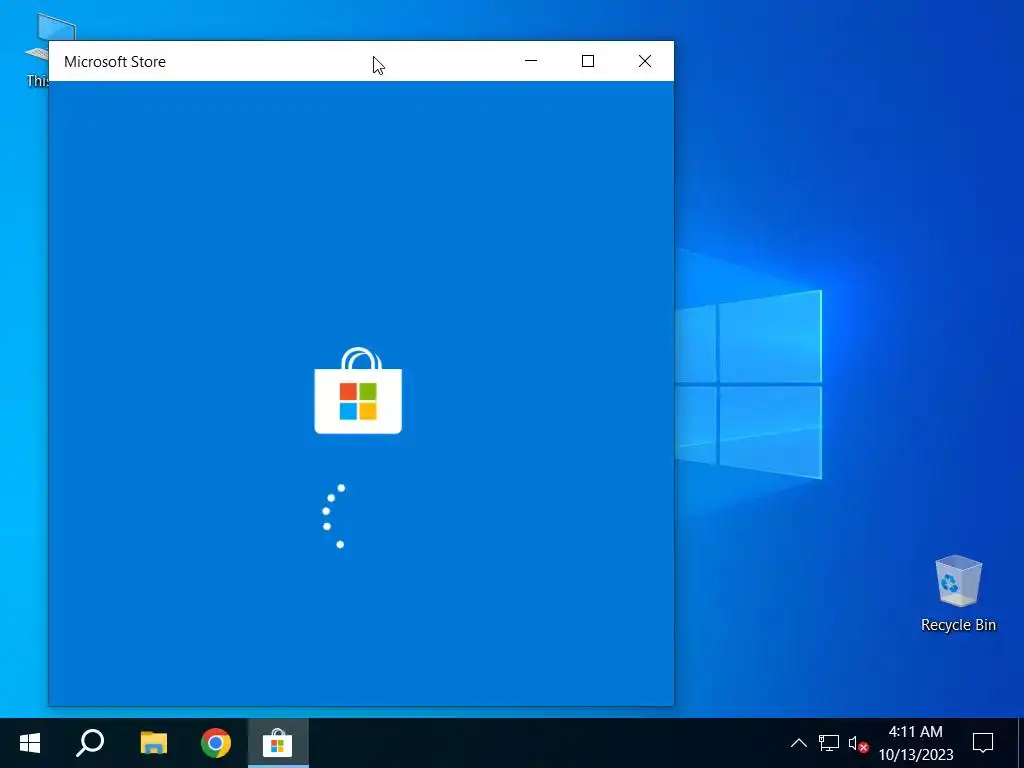
Task: Click the muted volume tray icon
Action: tap(858, 743)
